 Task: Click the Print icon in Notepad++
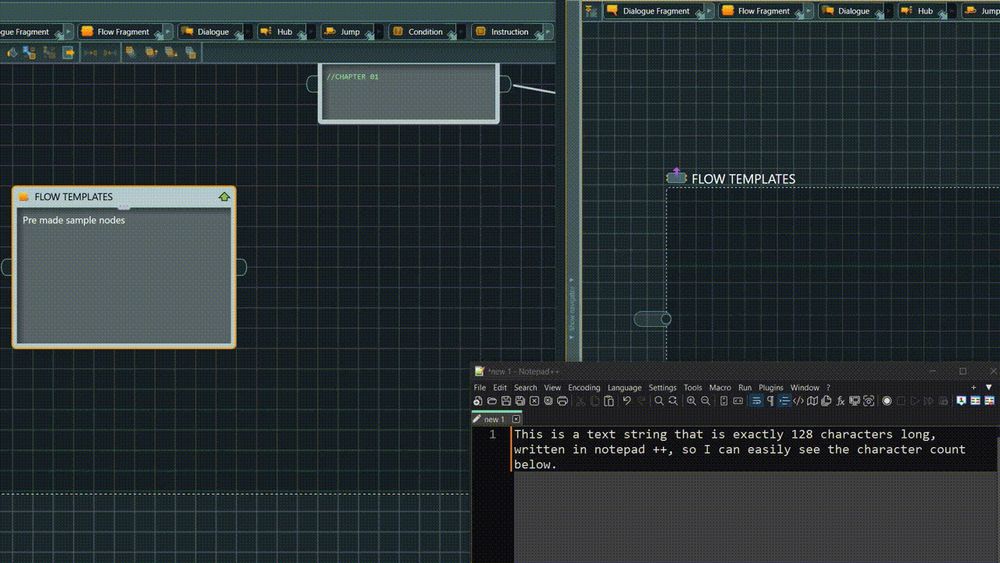click(562, 401)
